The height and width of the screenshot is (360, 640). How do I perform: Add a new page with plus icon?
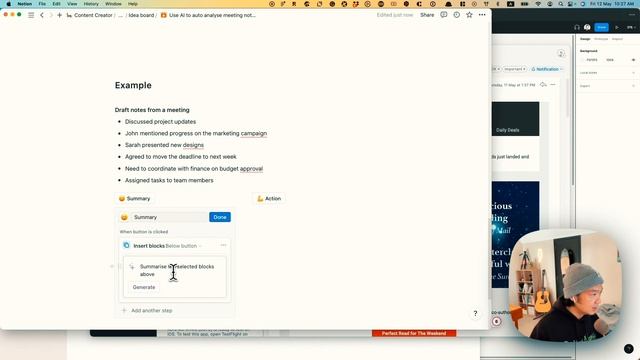tap(60, 15)
